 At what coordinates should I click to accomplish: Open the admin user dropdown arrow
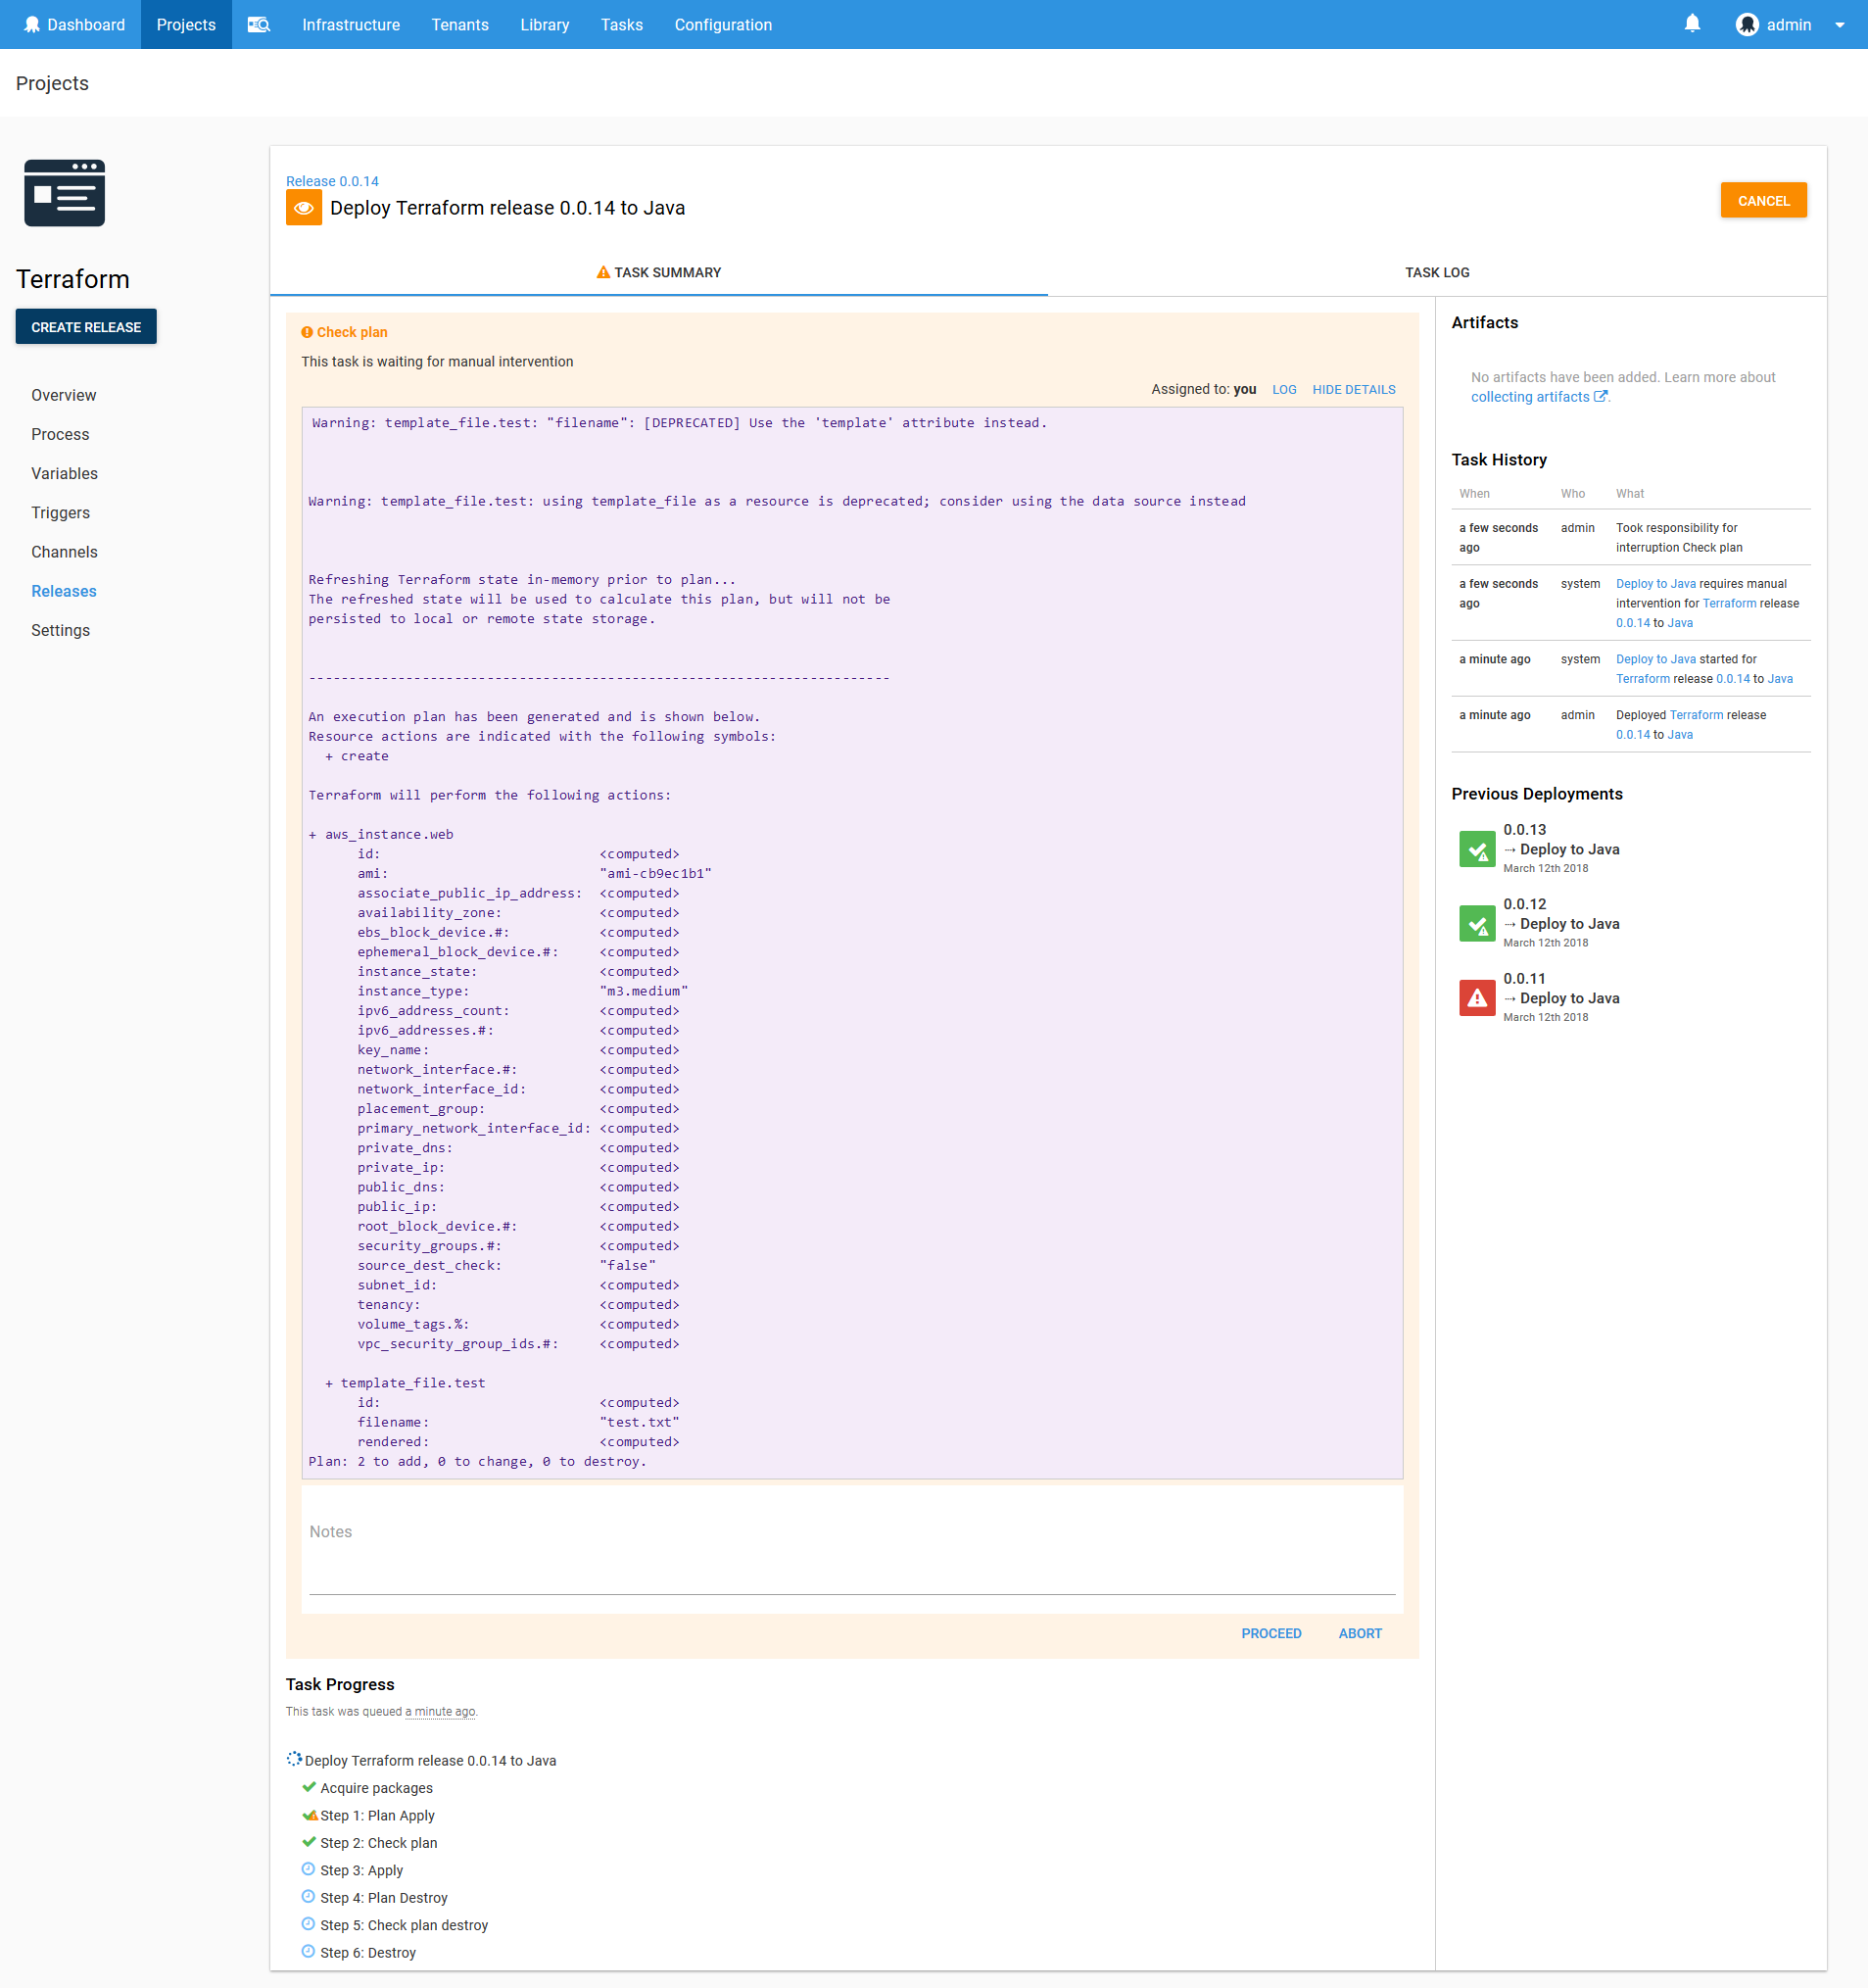(x=1839, y=25)
